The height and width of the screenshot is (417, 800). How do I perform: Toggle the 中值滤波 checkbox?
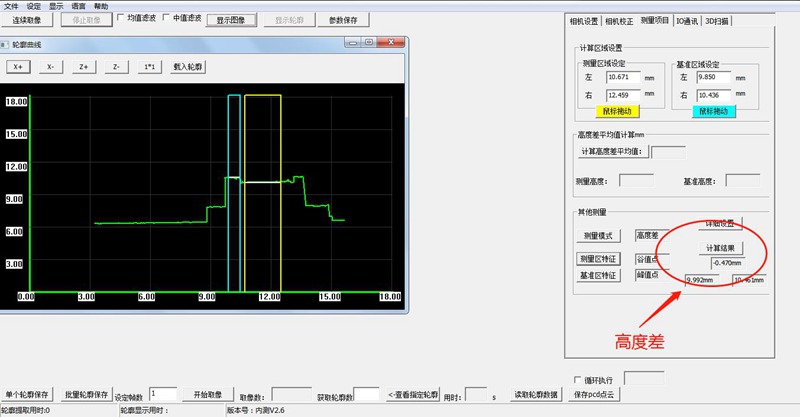click(x=166, y=18)
